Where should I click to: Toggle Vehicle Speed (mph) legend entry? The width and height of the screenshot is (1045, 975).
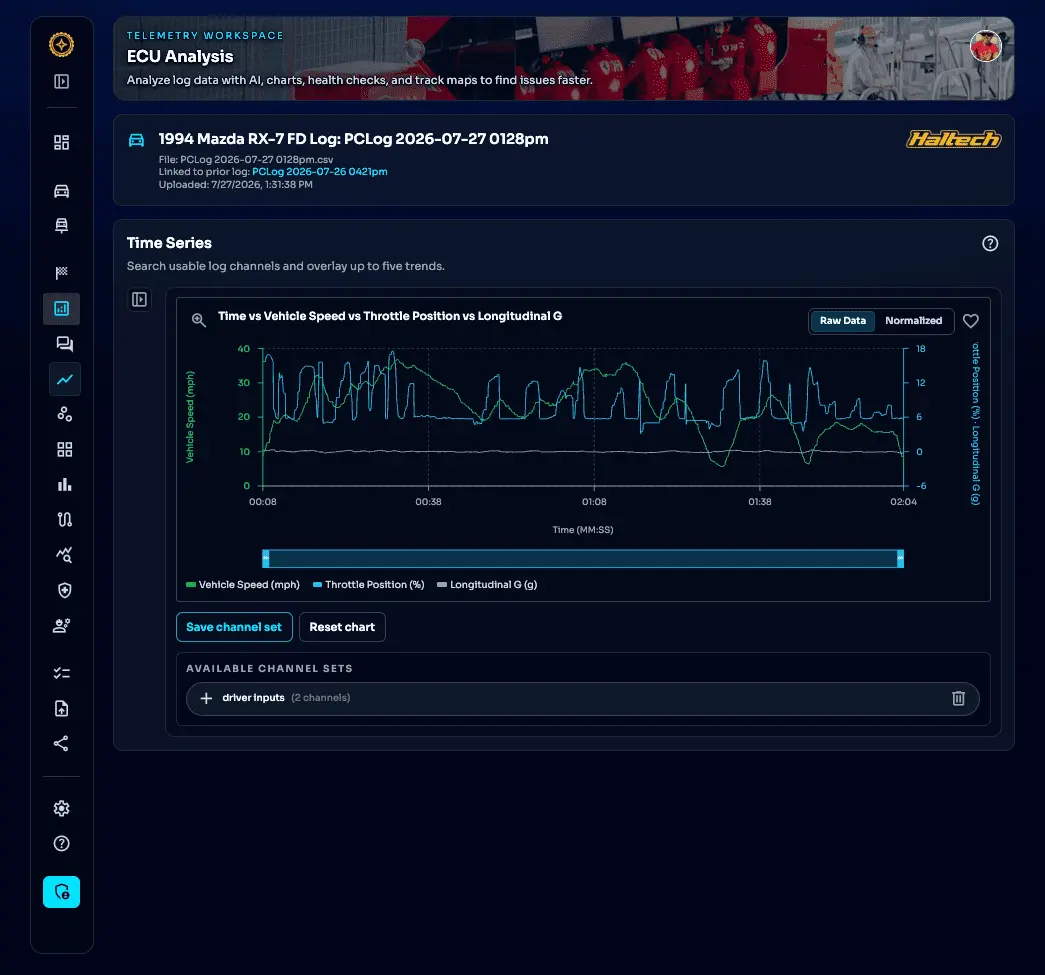coord(243,584)
